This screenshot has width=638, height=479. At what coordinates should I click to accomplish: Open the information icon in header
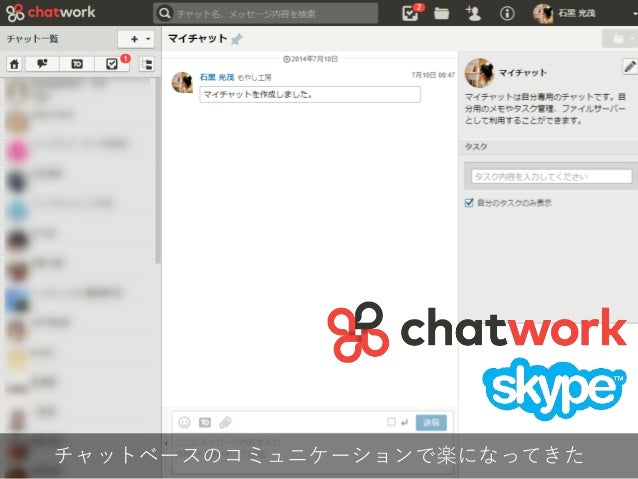click(507, 13)
